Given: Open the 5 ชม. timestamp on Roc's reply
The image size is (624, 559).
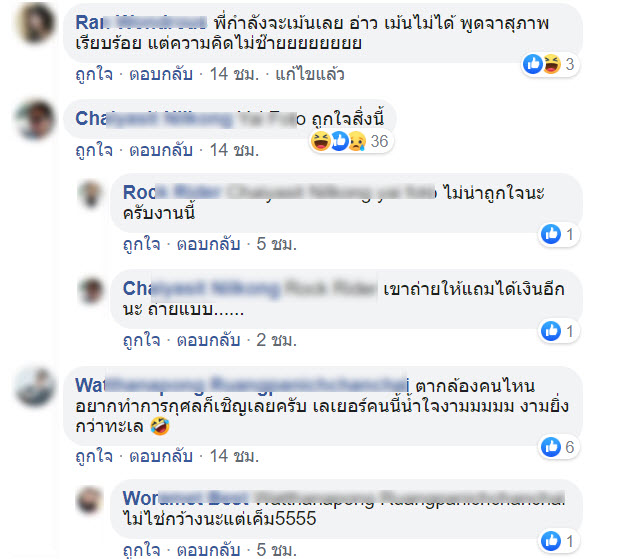Looking at the screenshot, I should (277, 244).
